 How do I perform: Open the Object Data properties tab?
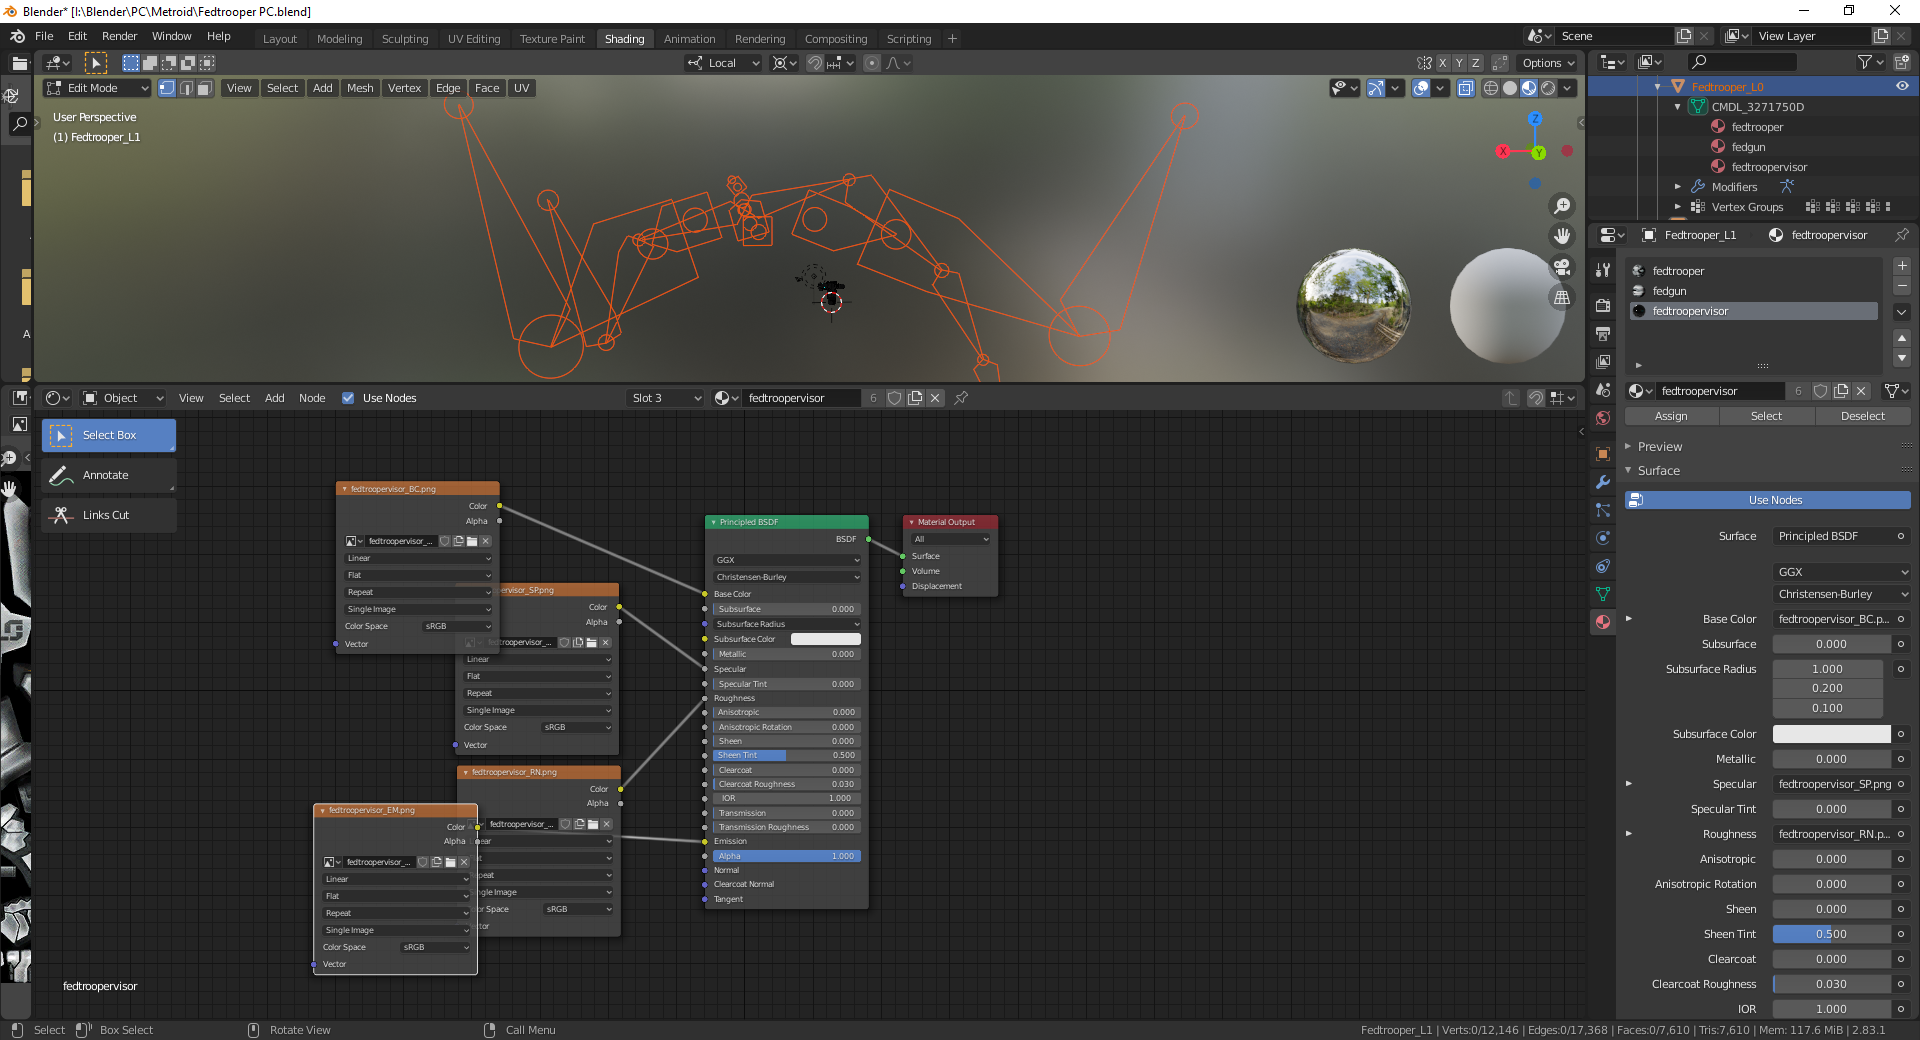point(1603,594)
